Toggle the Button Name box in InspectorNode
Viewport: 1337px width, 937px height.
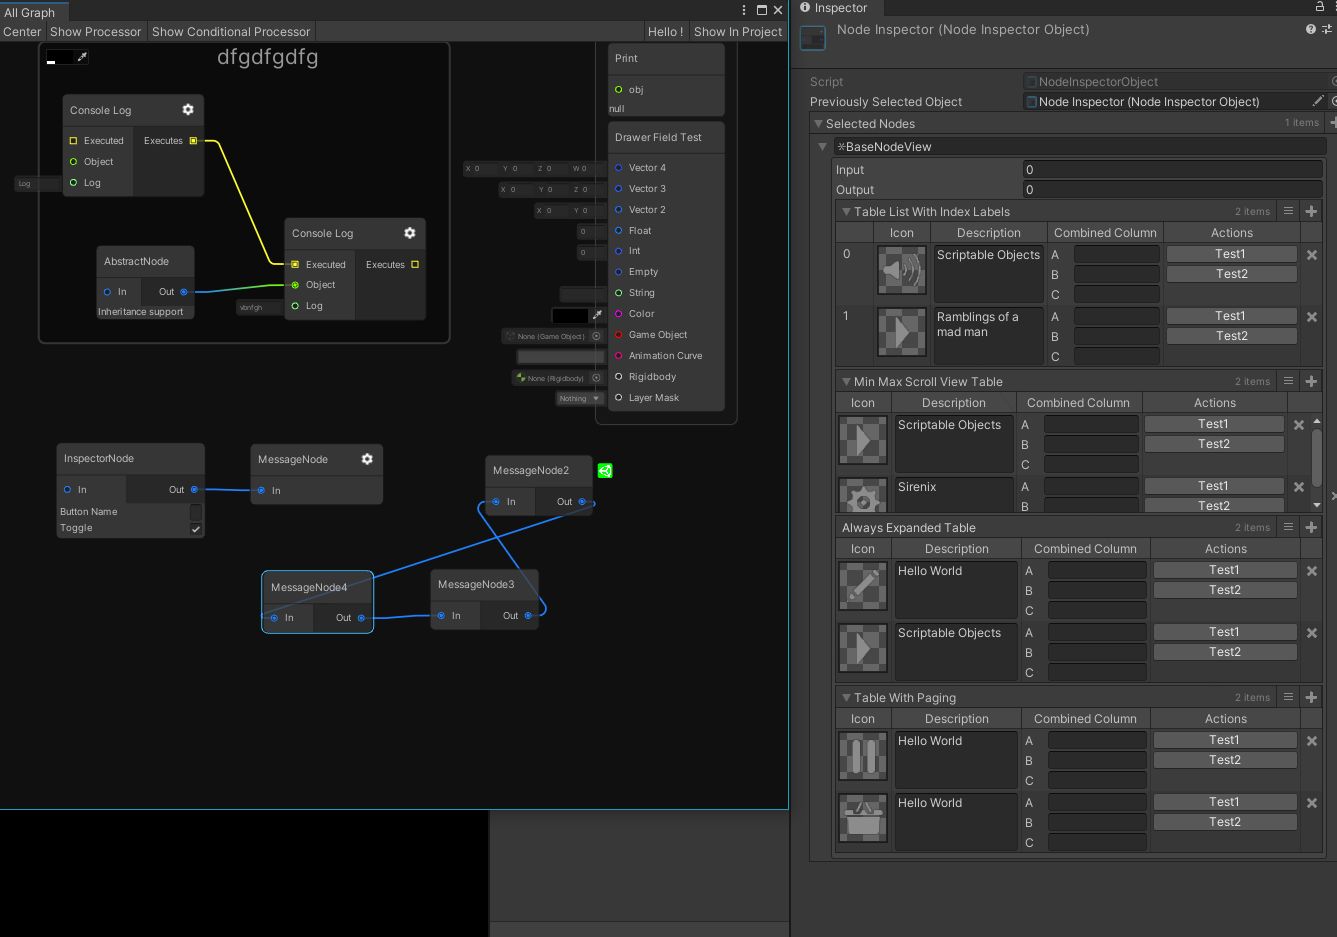click(196, 512)
